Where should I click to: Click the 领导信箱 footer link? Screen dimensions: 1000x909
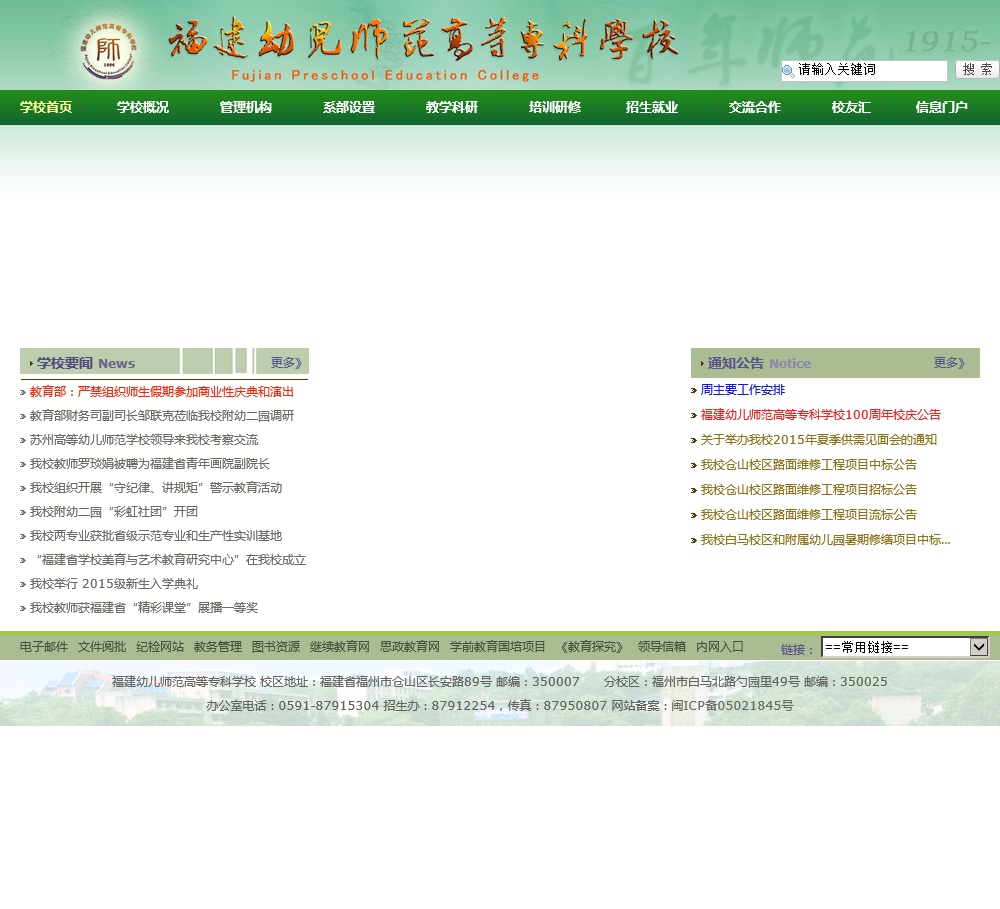pos(662,647)
